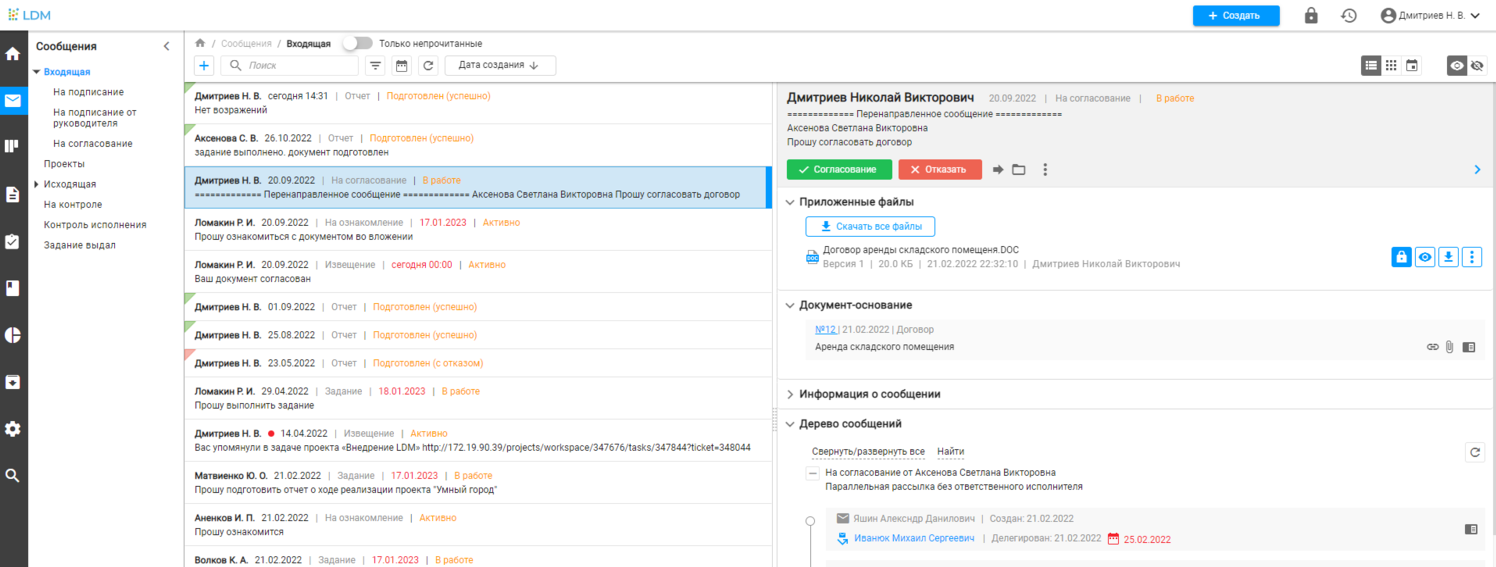The image size is (1496, 567).
Task: Expand the Исходящая folder tree
Action: tap(37, 185)
